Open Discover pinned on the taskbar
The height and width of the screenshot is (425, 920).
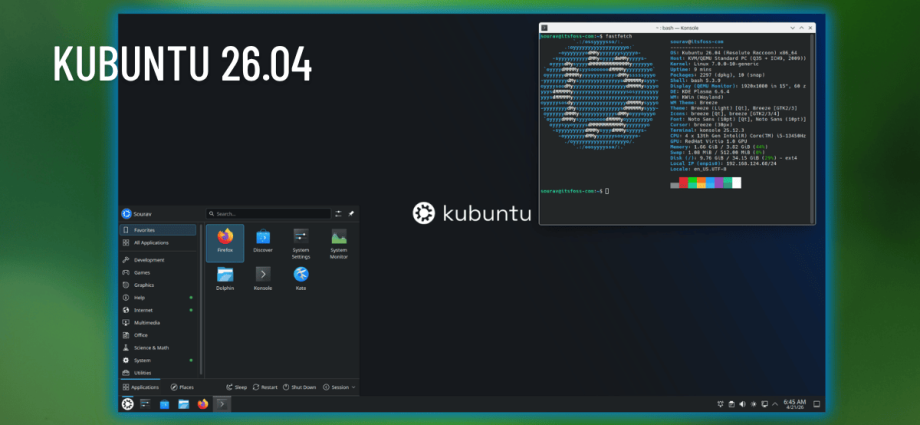coord(165,404)
